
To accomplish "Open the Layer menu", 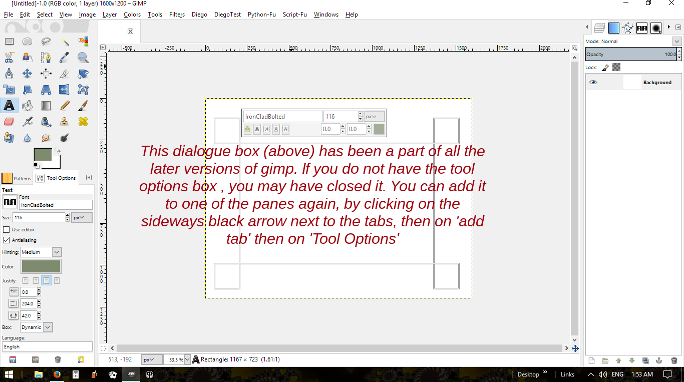I will (109, 14).
